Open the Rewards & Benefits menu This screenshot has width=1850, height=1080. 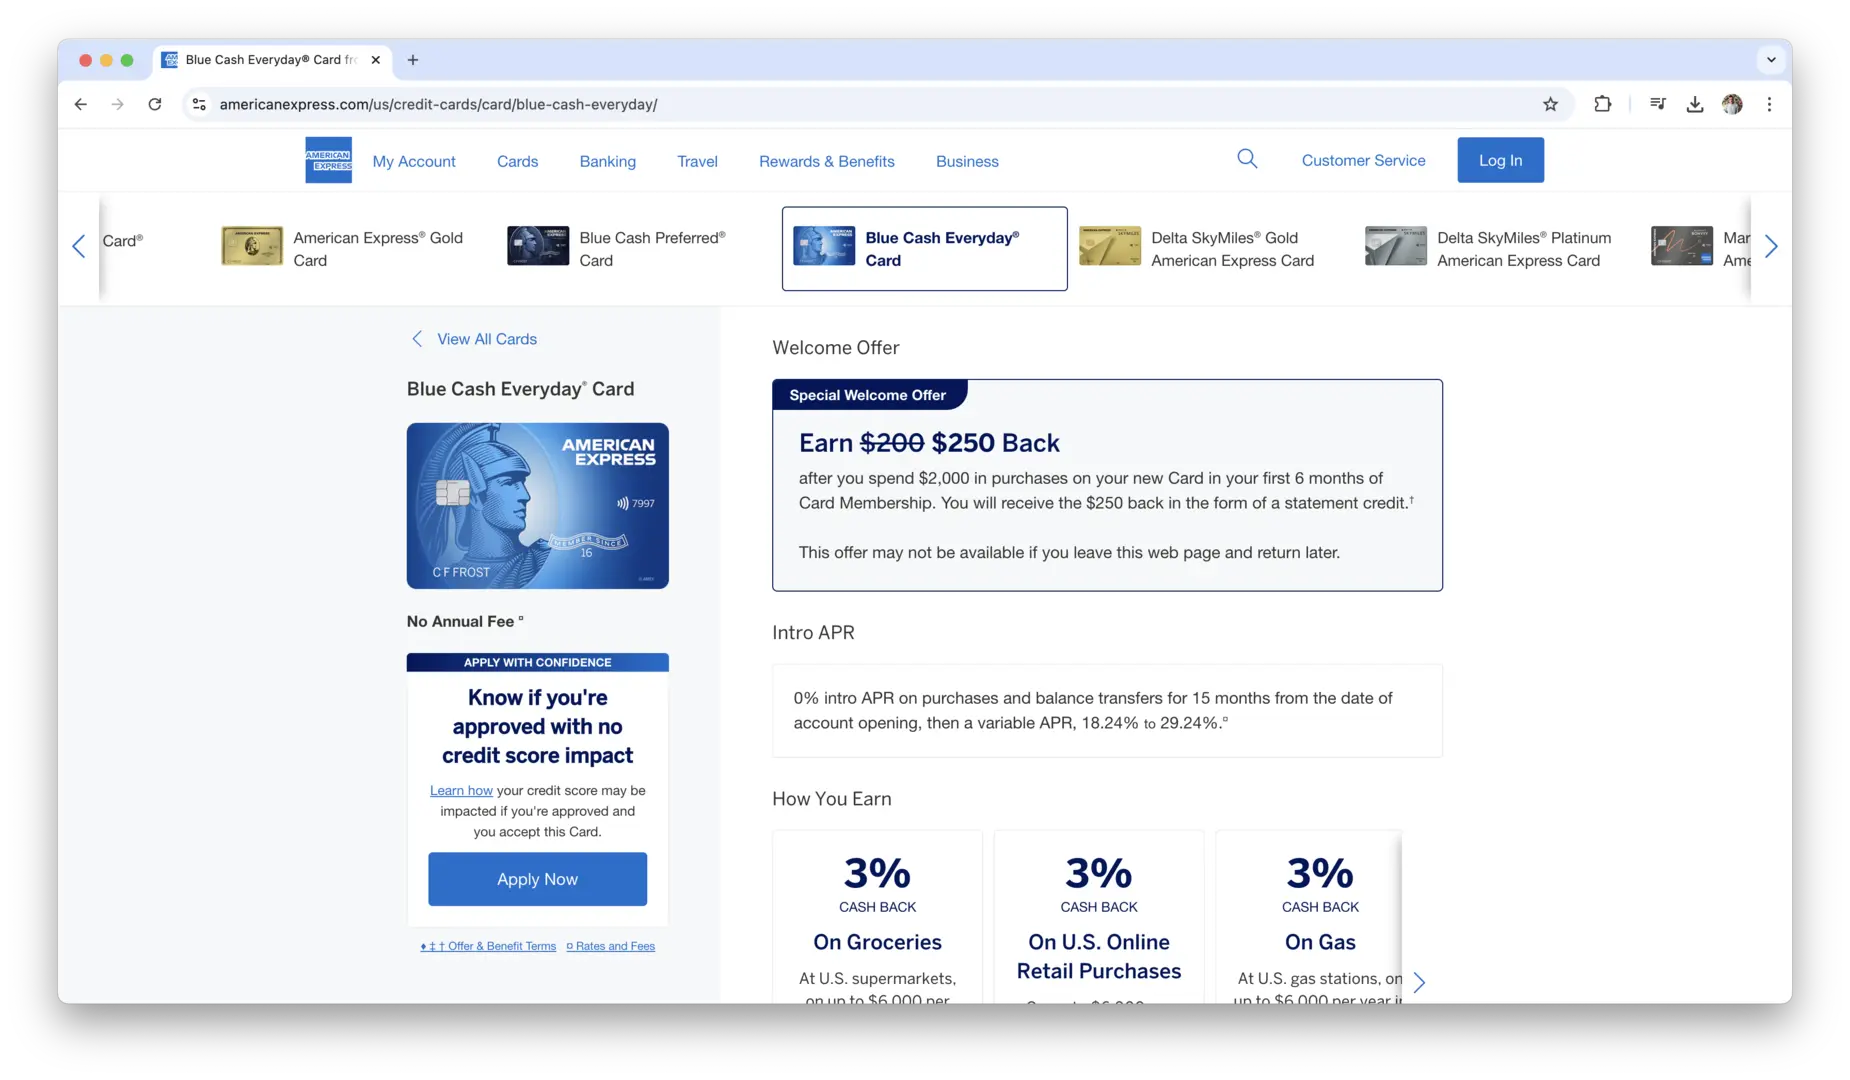pos(827,161)
